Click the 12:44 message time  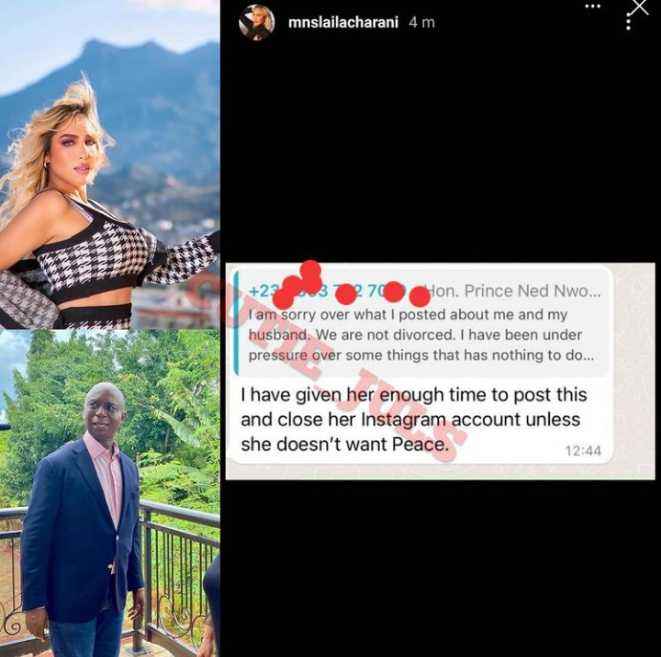(583, 451)
